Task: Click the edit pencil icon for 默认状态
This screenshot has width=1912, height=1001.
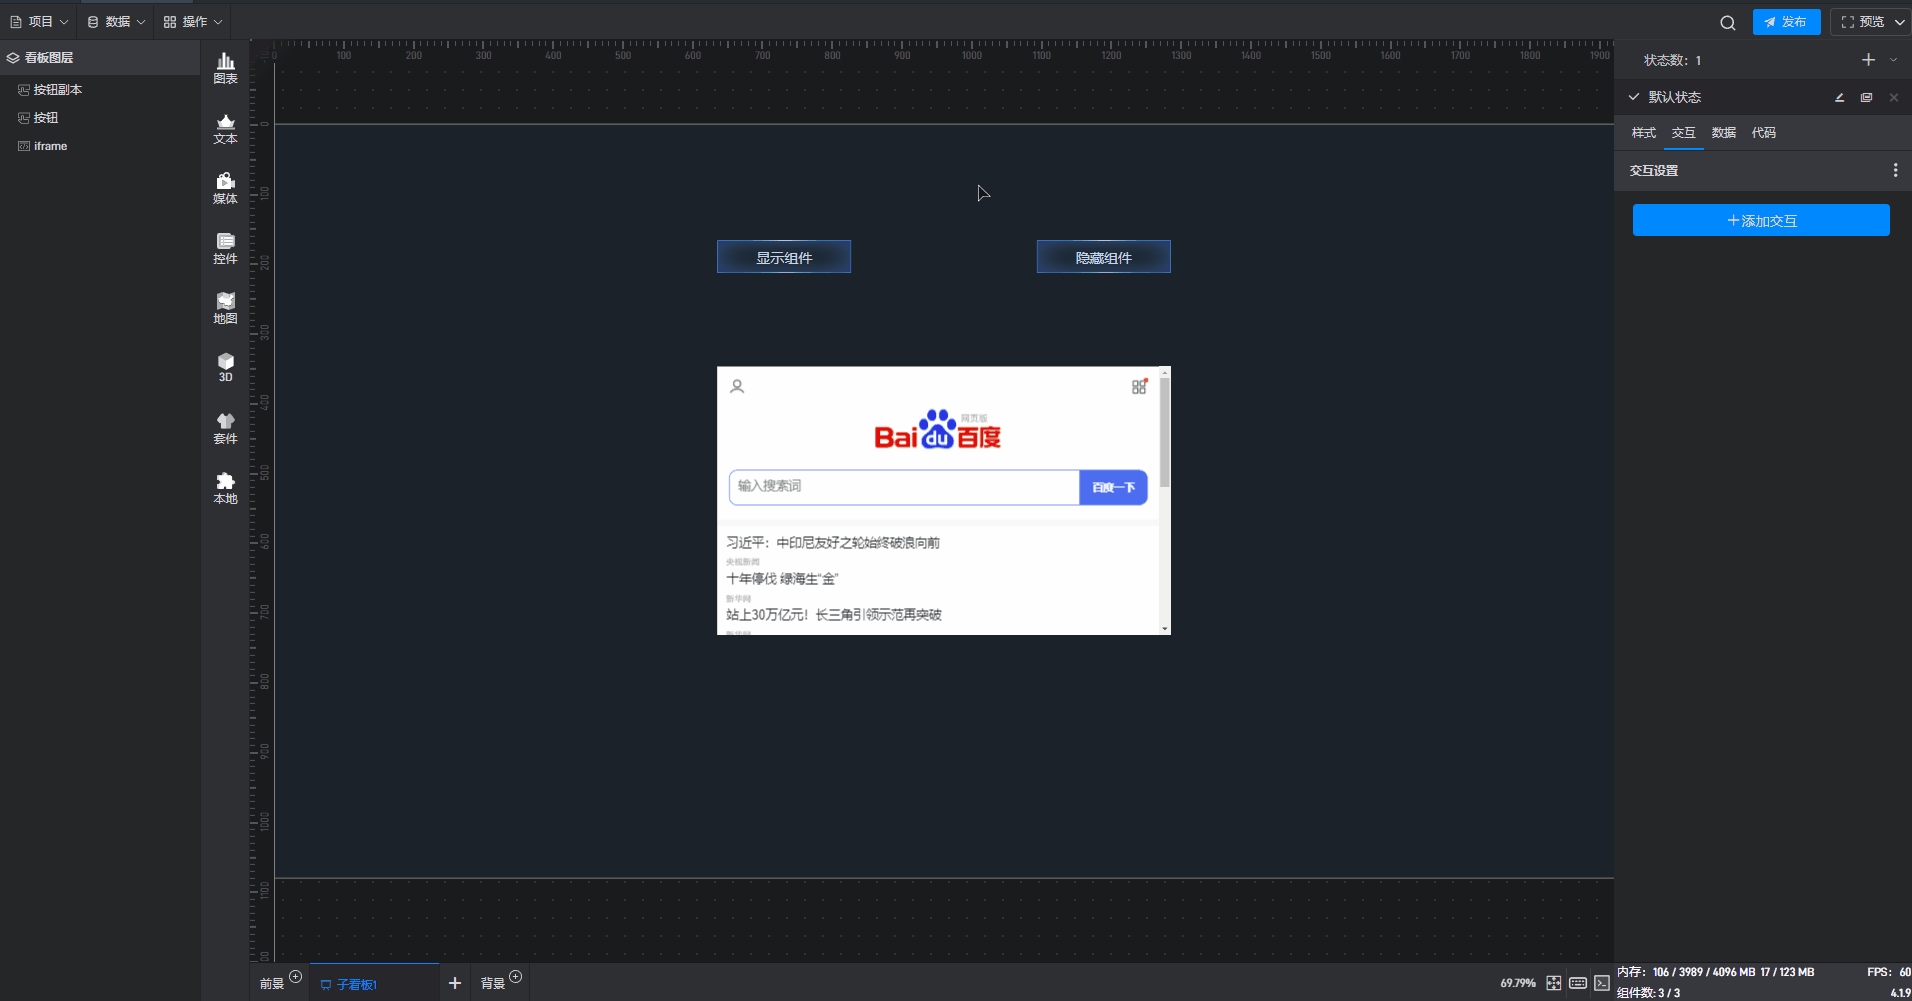Action: [x=1839, y=97]
